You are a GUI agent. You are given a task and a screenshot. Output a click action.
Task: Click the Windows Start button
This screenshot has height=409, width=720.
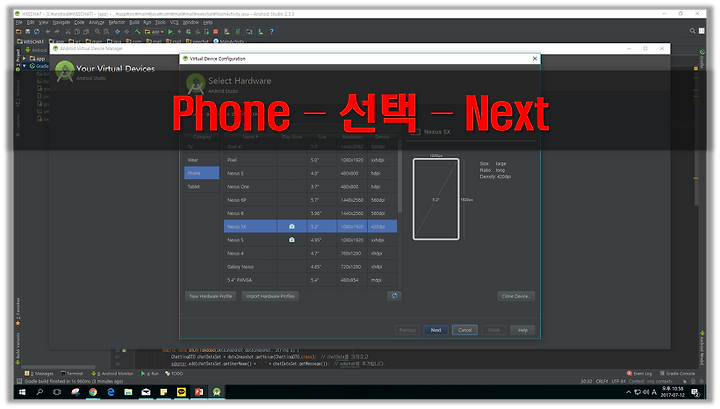22,392
